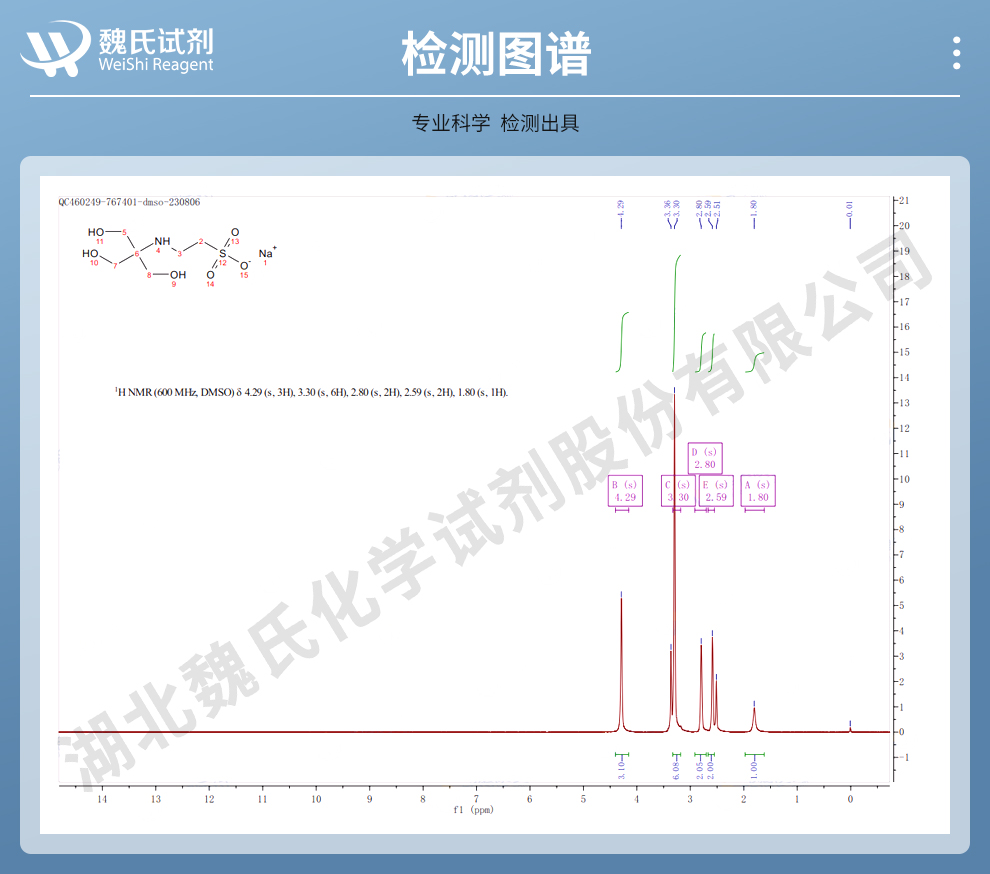The width and height of the screenshot is (990, 874).
Task: Click the 1.00 integral value under spectrum
Action: click(x=754, y=770)
